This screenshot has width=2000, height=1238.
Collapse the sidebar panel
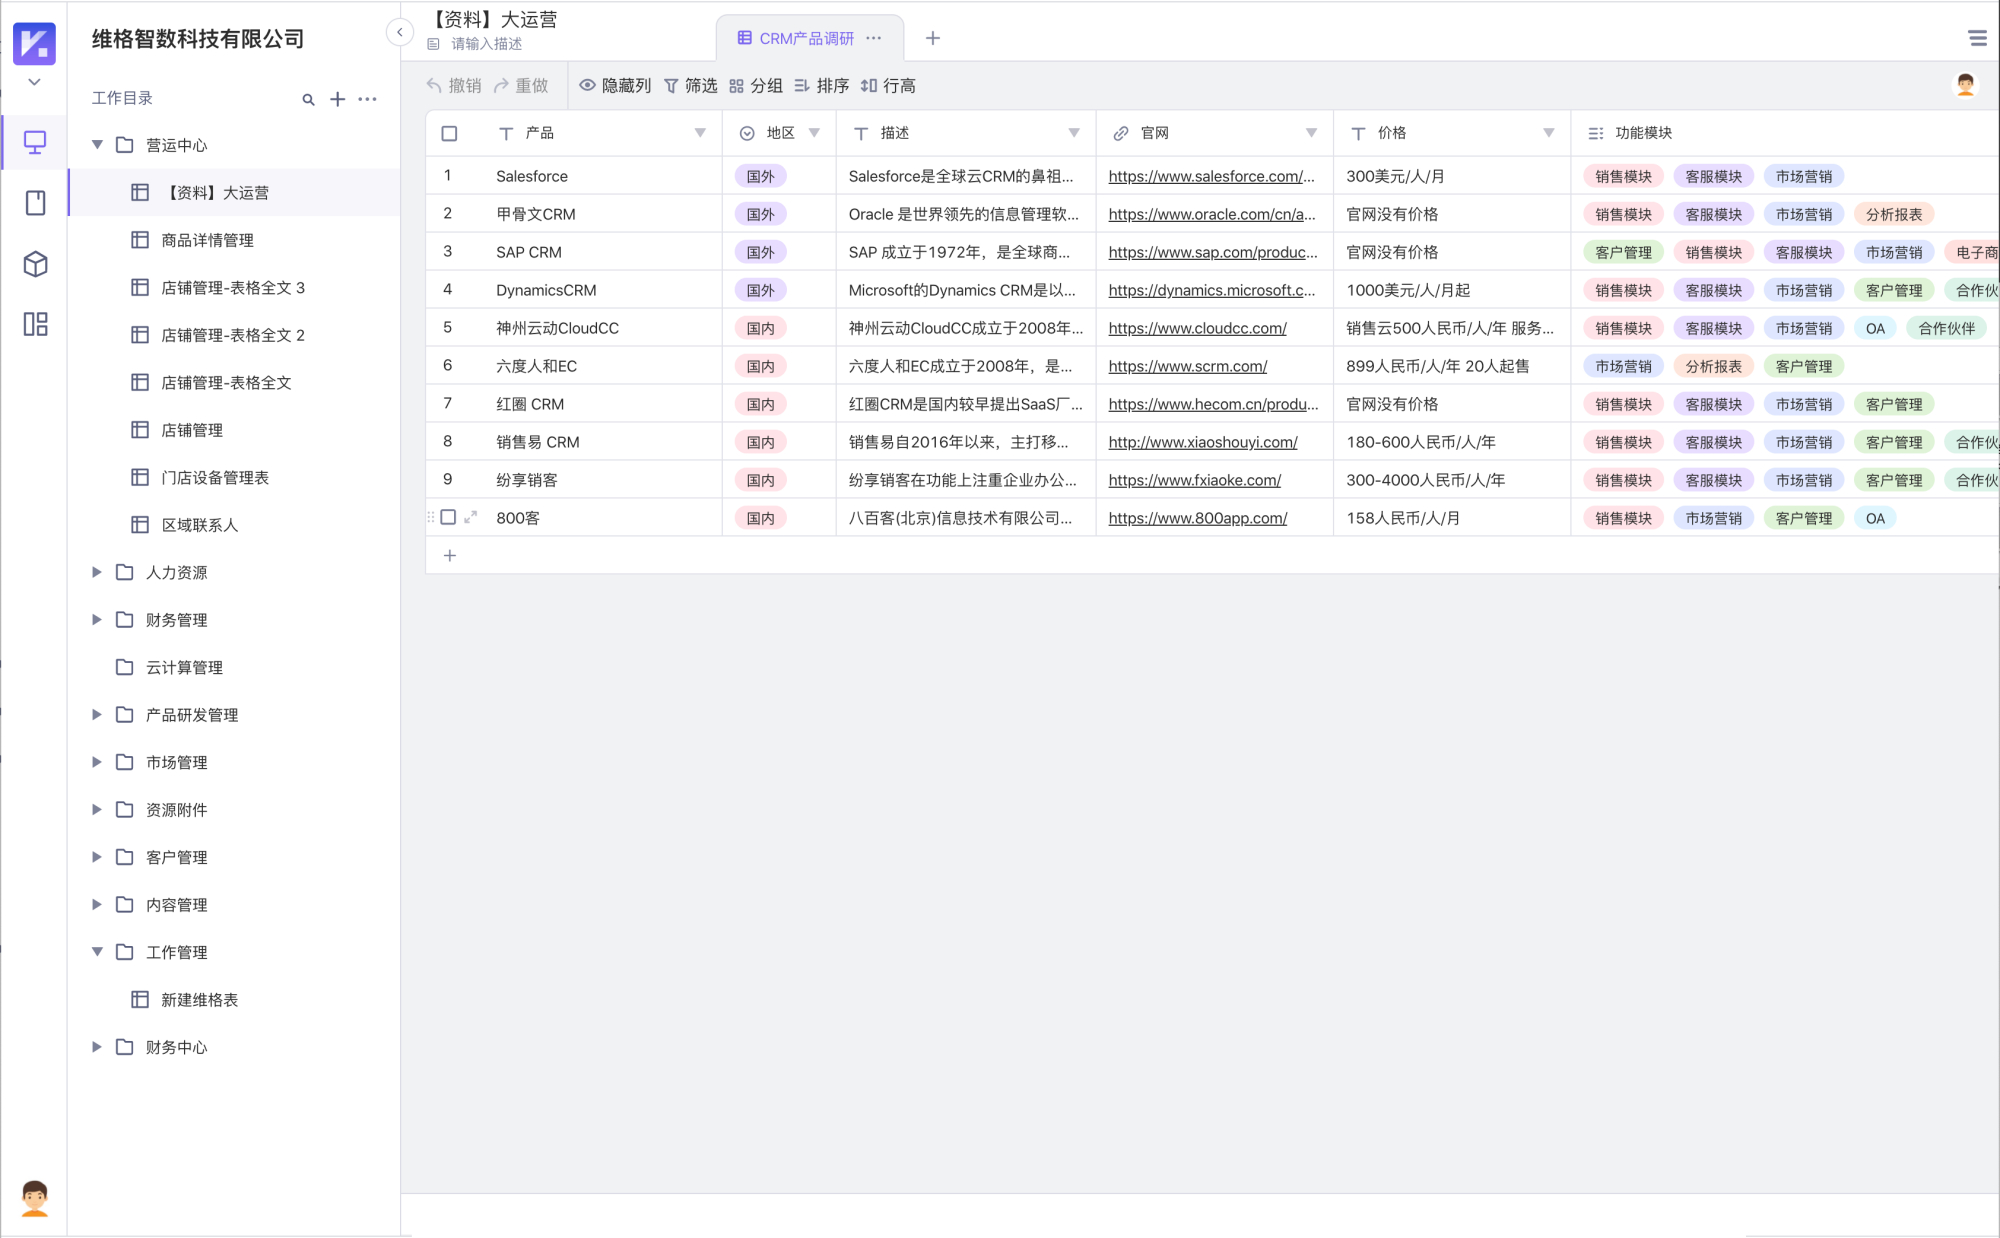(x=399, y=33)
